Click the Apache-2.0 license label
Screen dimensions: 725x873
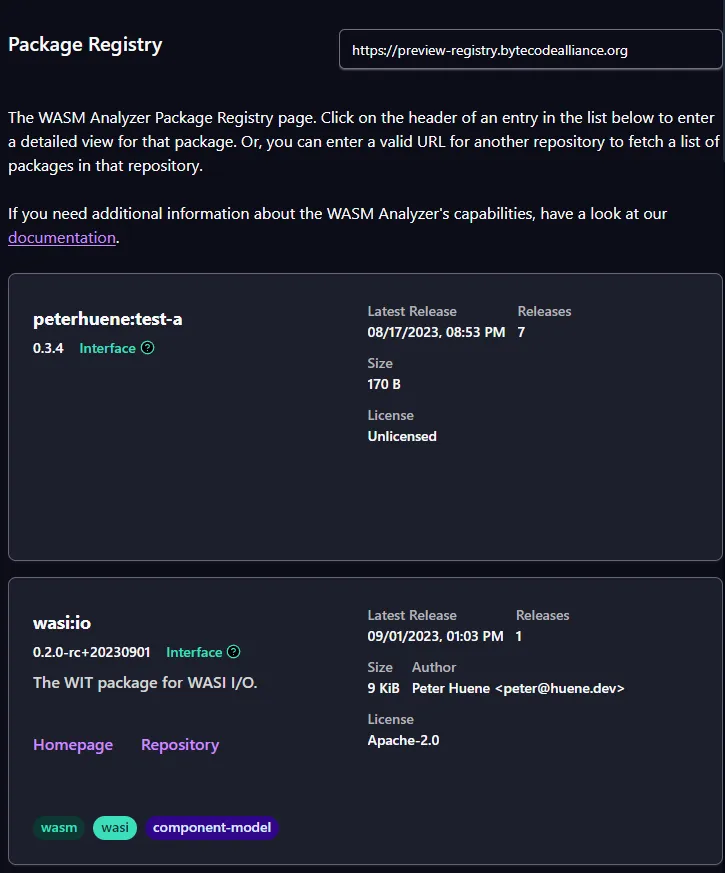(x=403, y=740)
